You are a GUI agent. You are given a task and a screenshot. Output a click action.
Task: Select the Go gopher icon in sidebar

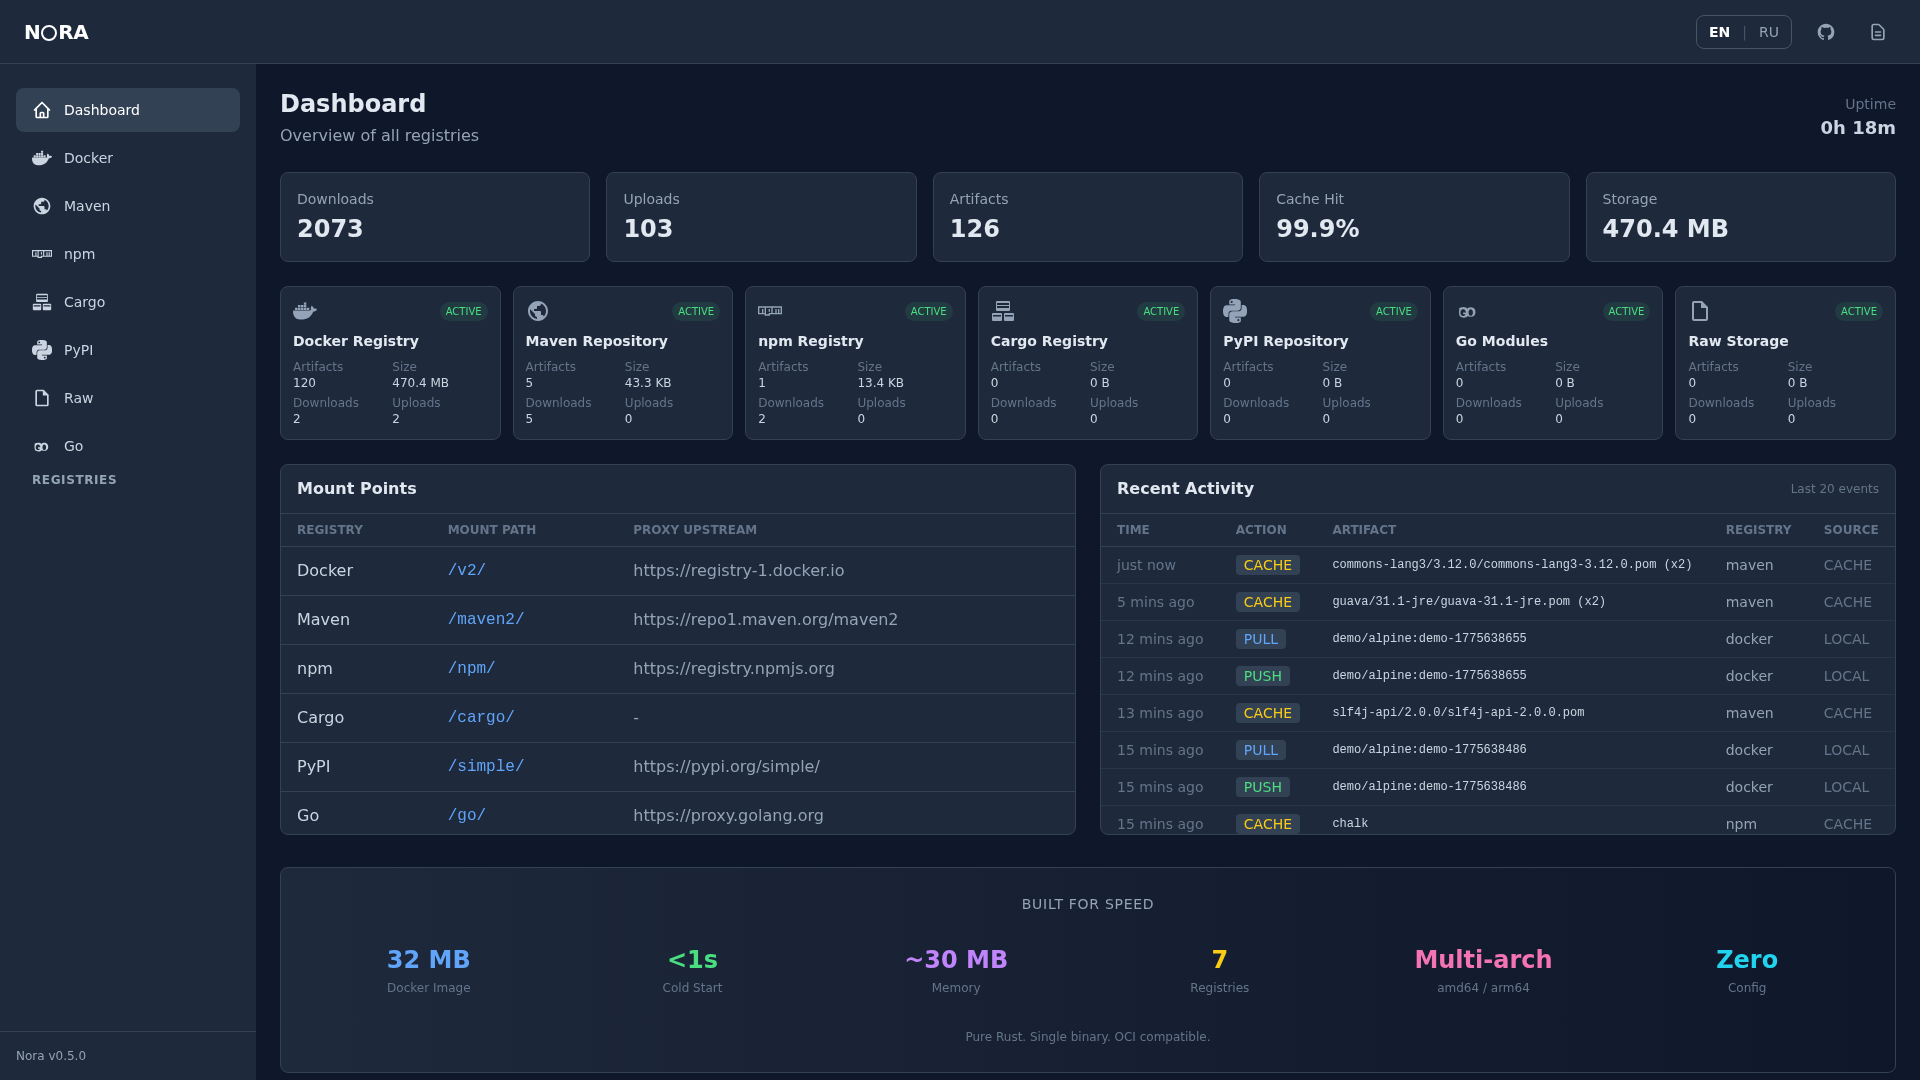point(41,446)
